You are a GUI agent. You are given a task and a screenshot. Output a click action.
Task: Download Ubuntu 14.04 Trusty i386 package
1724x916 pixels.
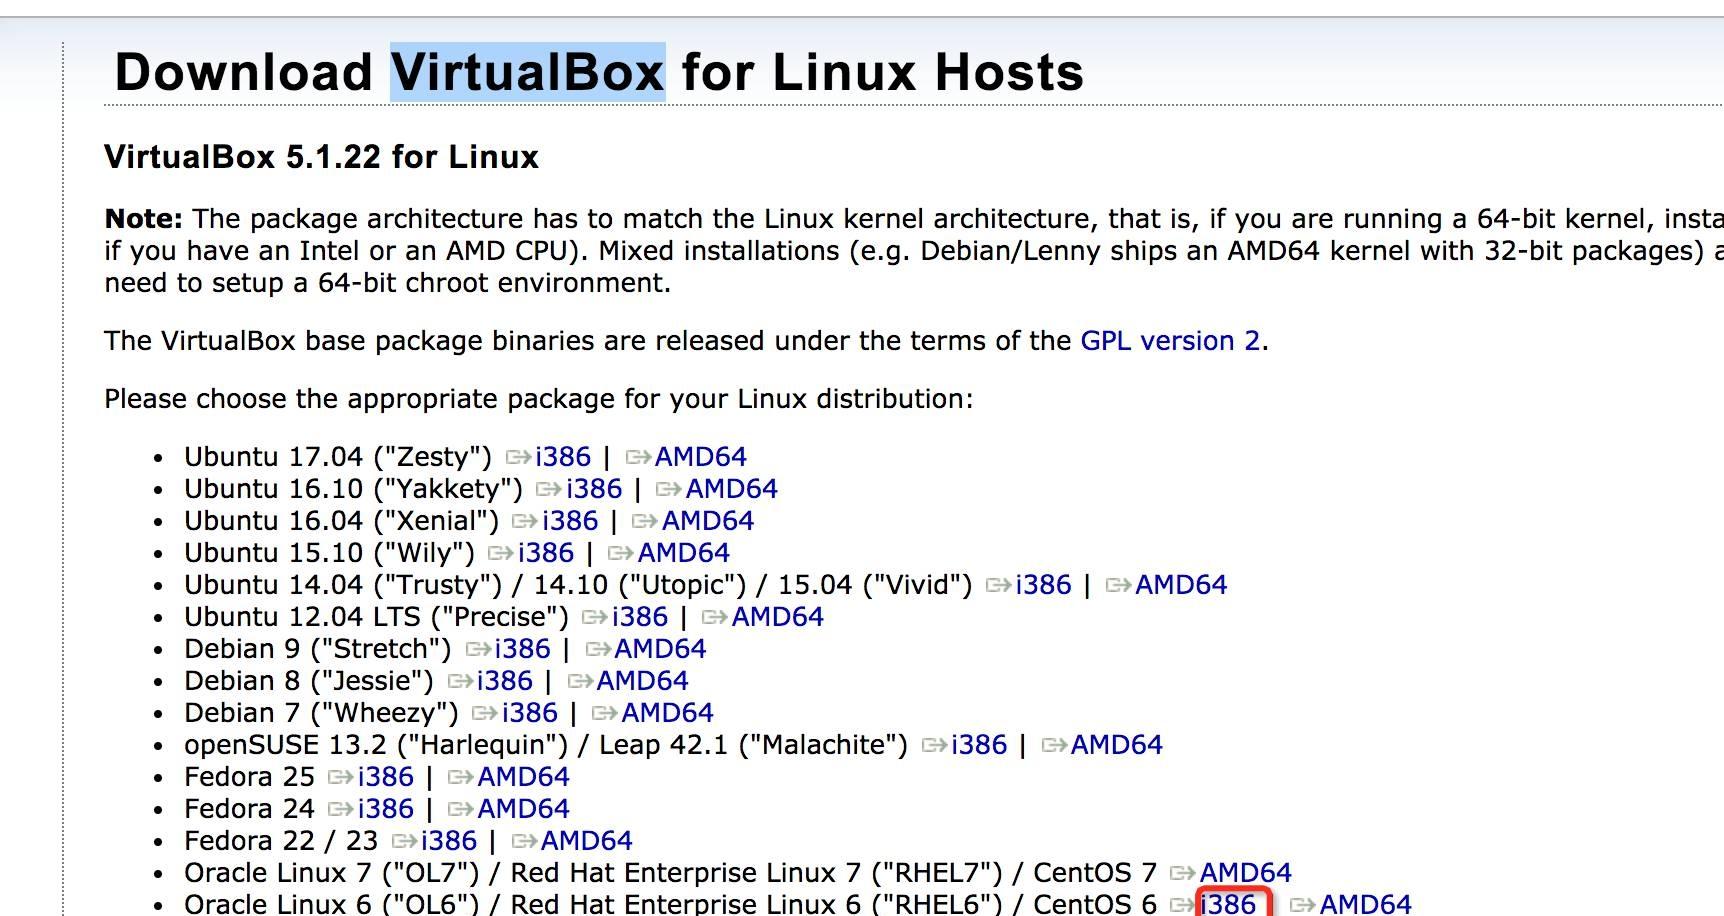(x=1044, y=585)
